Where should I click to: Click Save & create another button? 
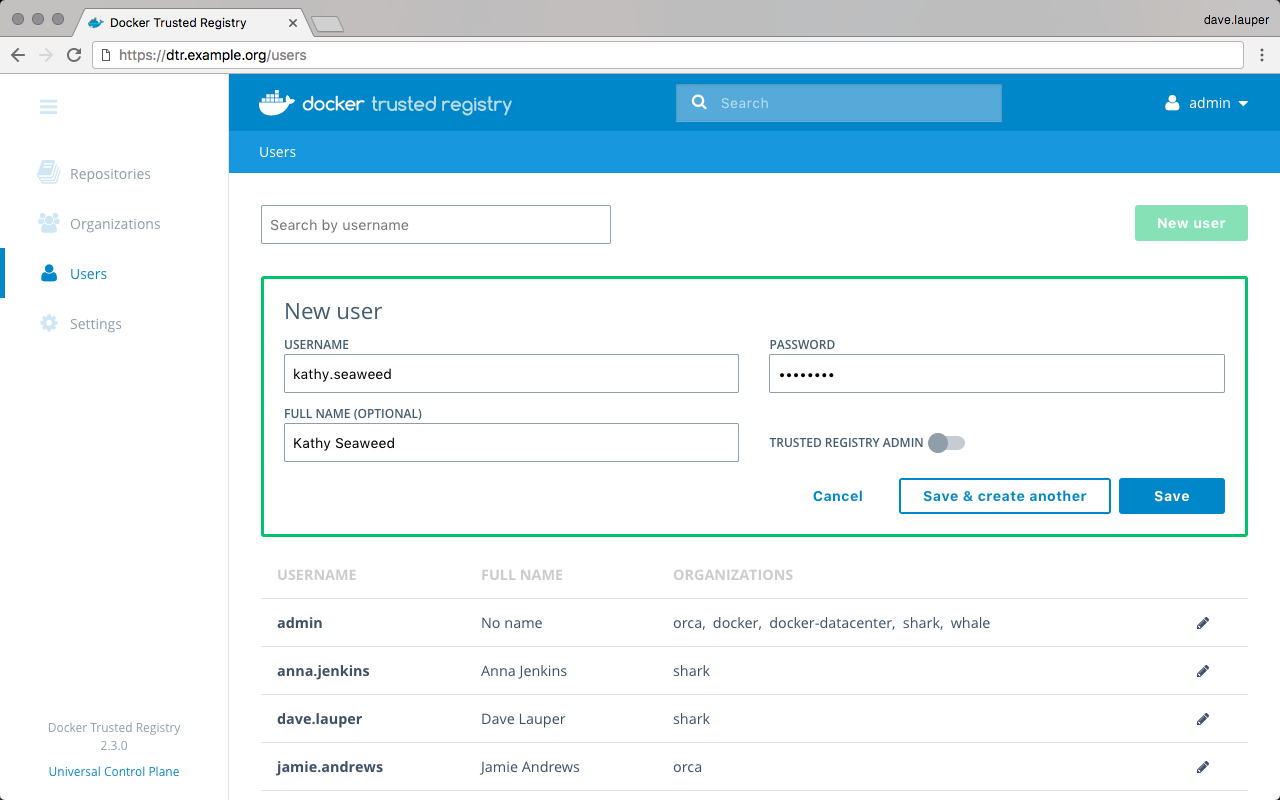tap(1004, 496)
